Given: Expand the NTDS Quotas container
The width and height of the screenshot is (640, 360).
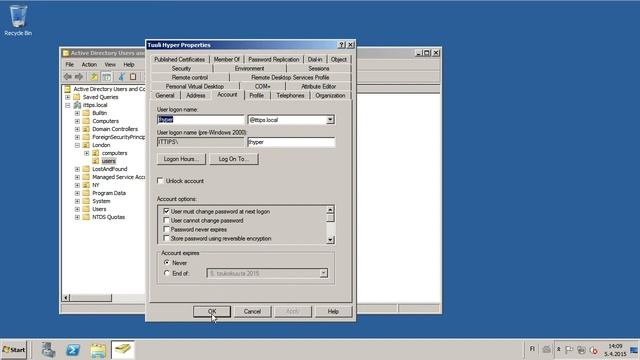Looking at the screenshot, I should 77,217.
